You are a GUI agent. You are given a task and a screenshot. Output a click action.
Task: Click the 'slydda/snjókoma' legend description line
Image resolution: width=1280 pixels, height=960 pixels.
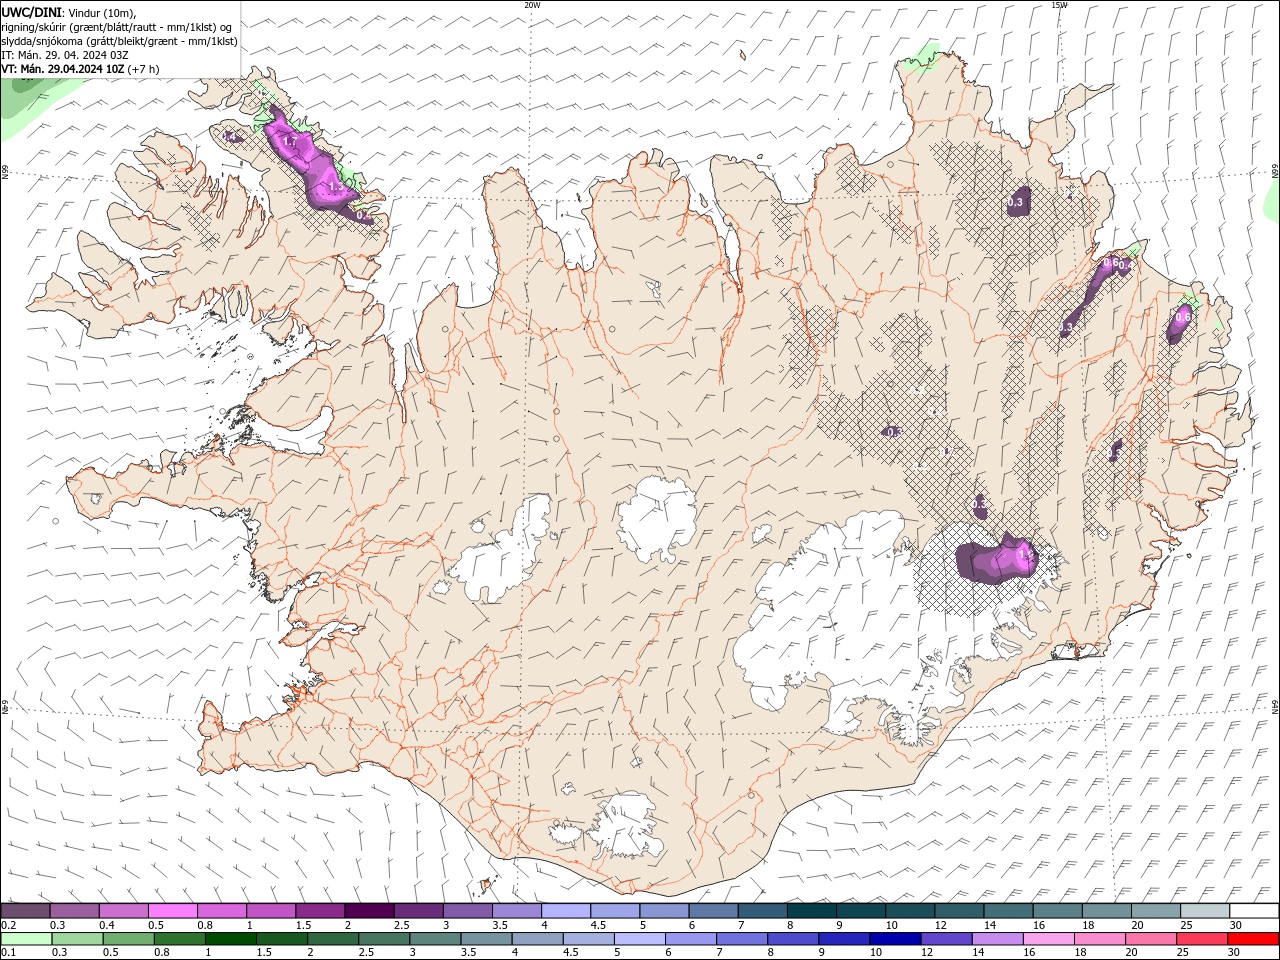(119, 41)
